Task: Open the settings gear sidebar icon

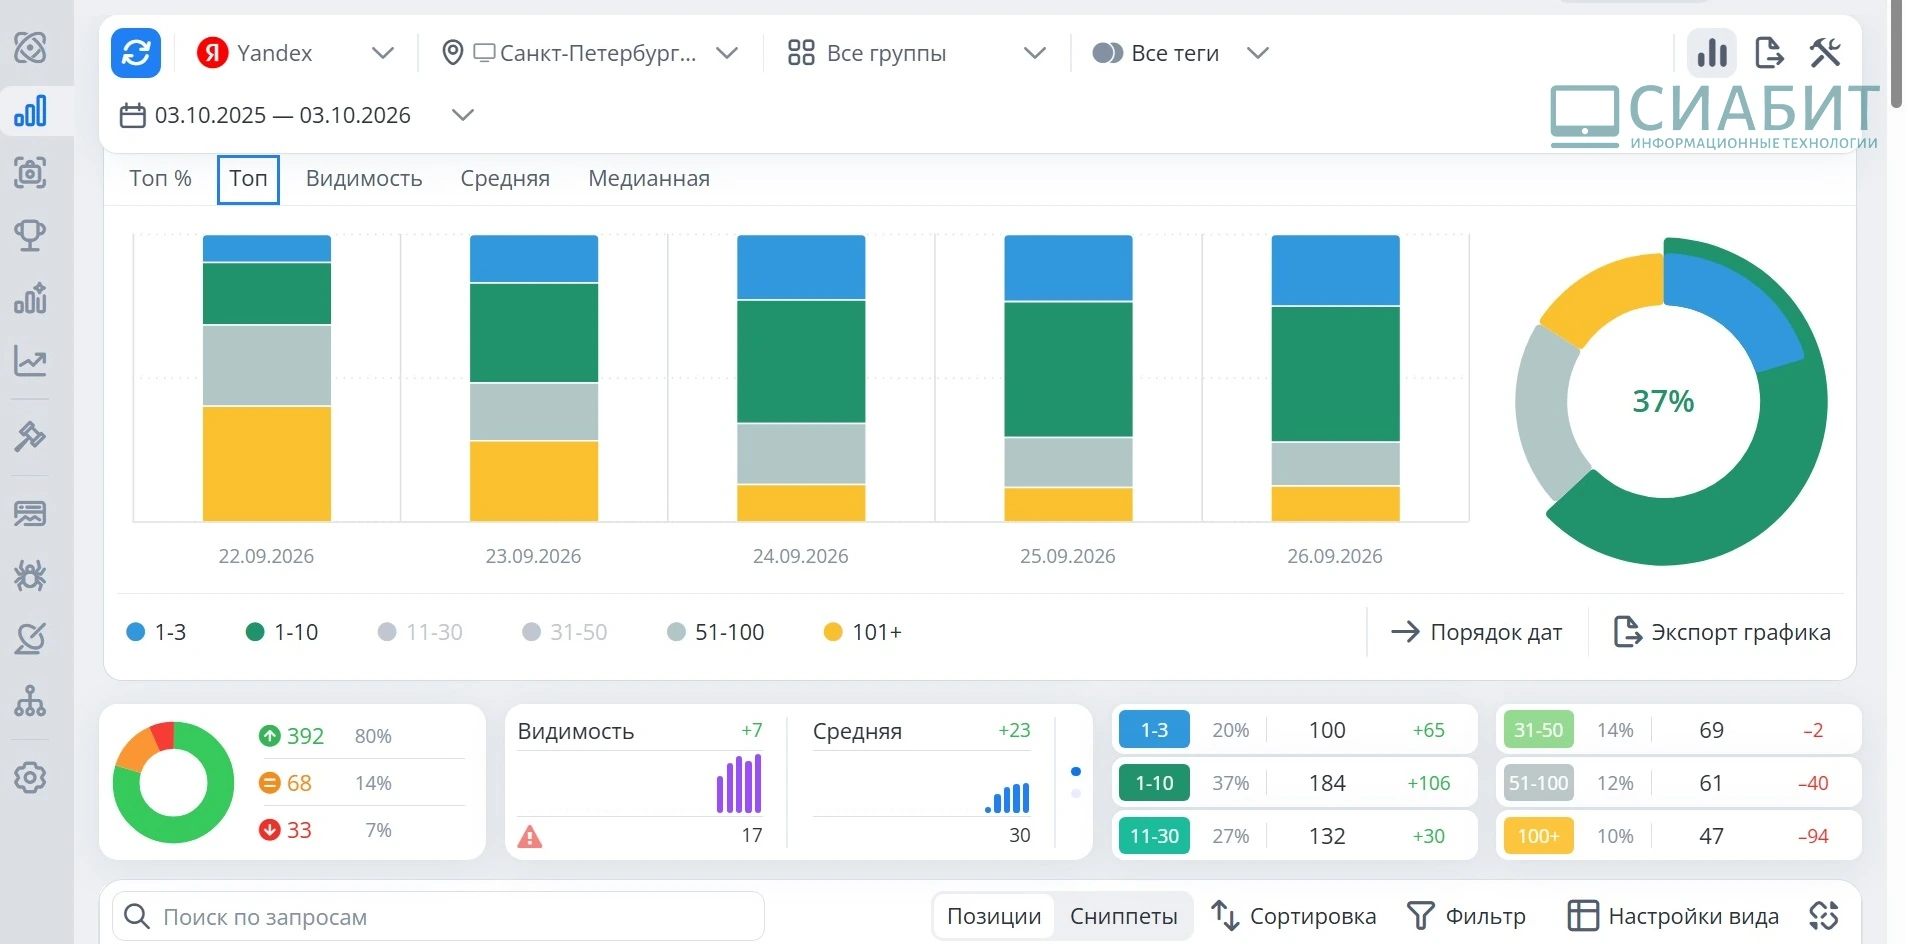Action: 30,777
